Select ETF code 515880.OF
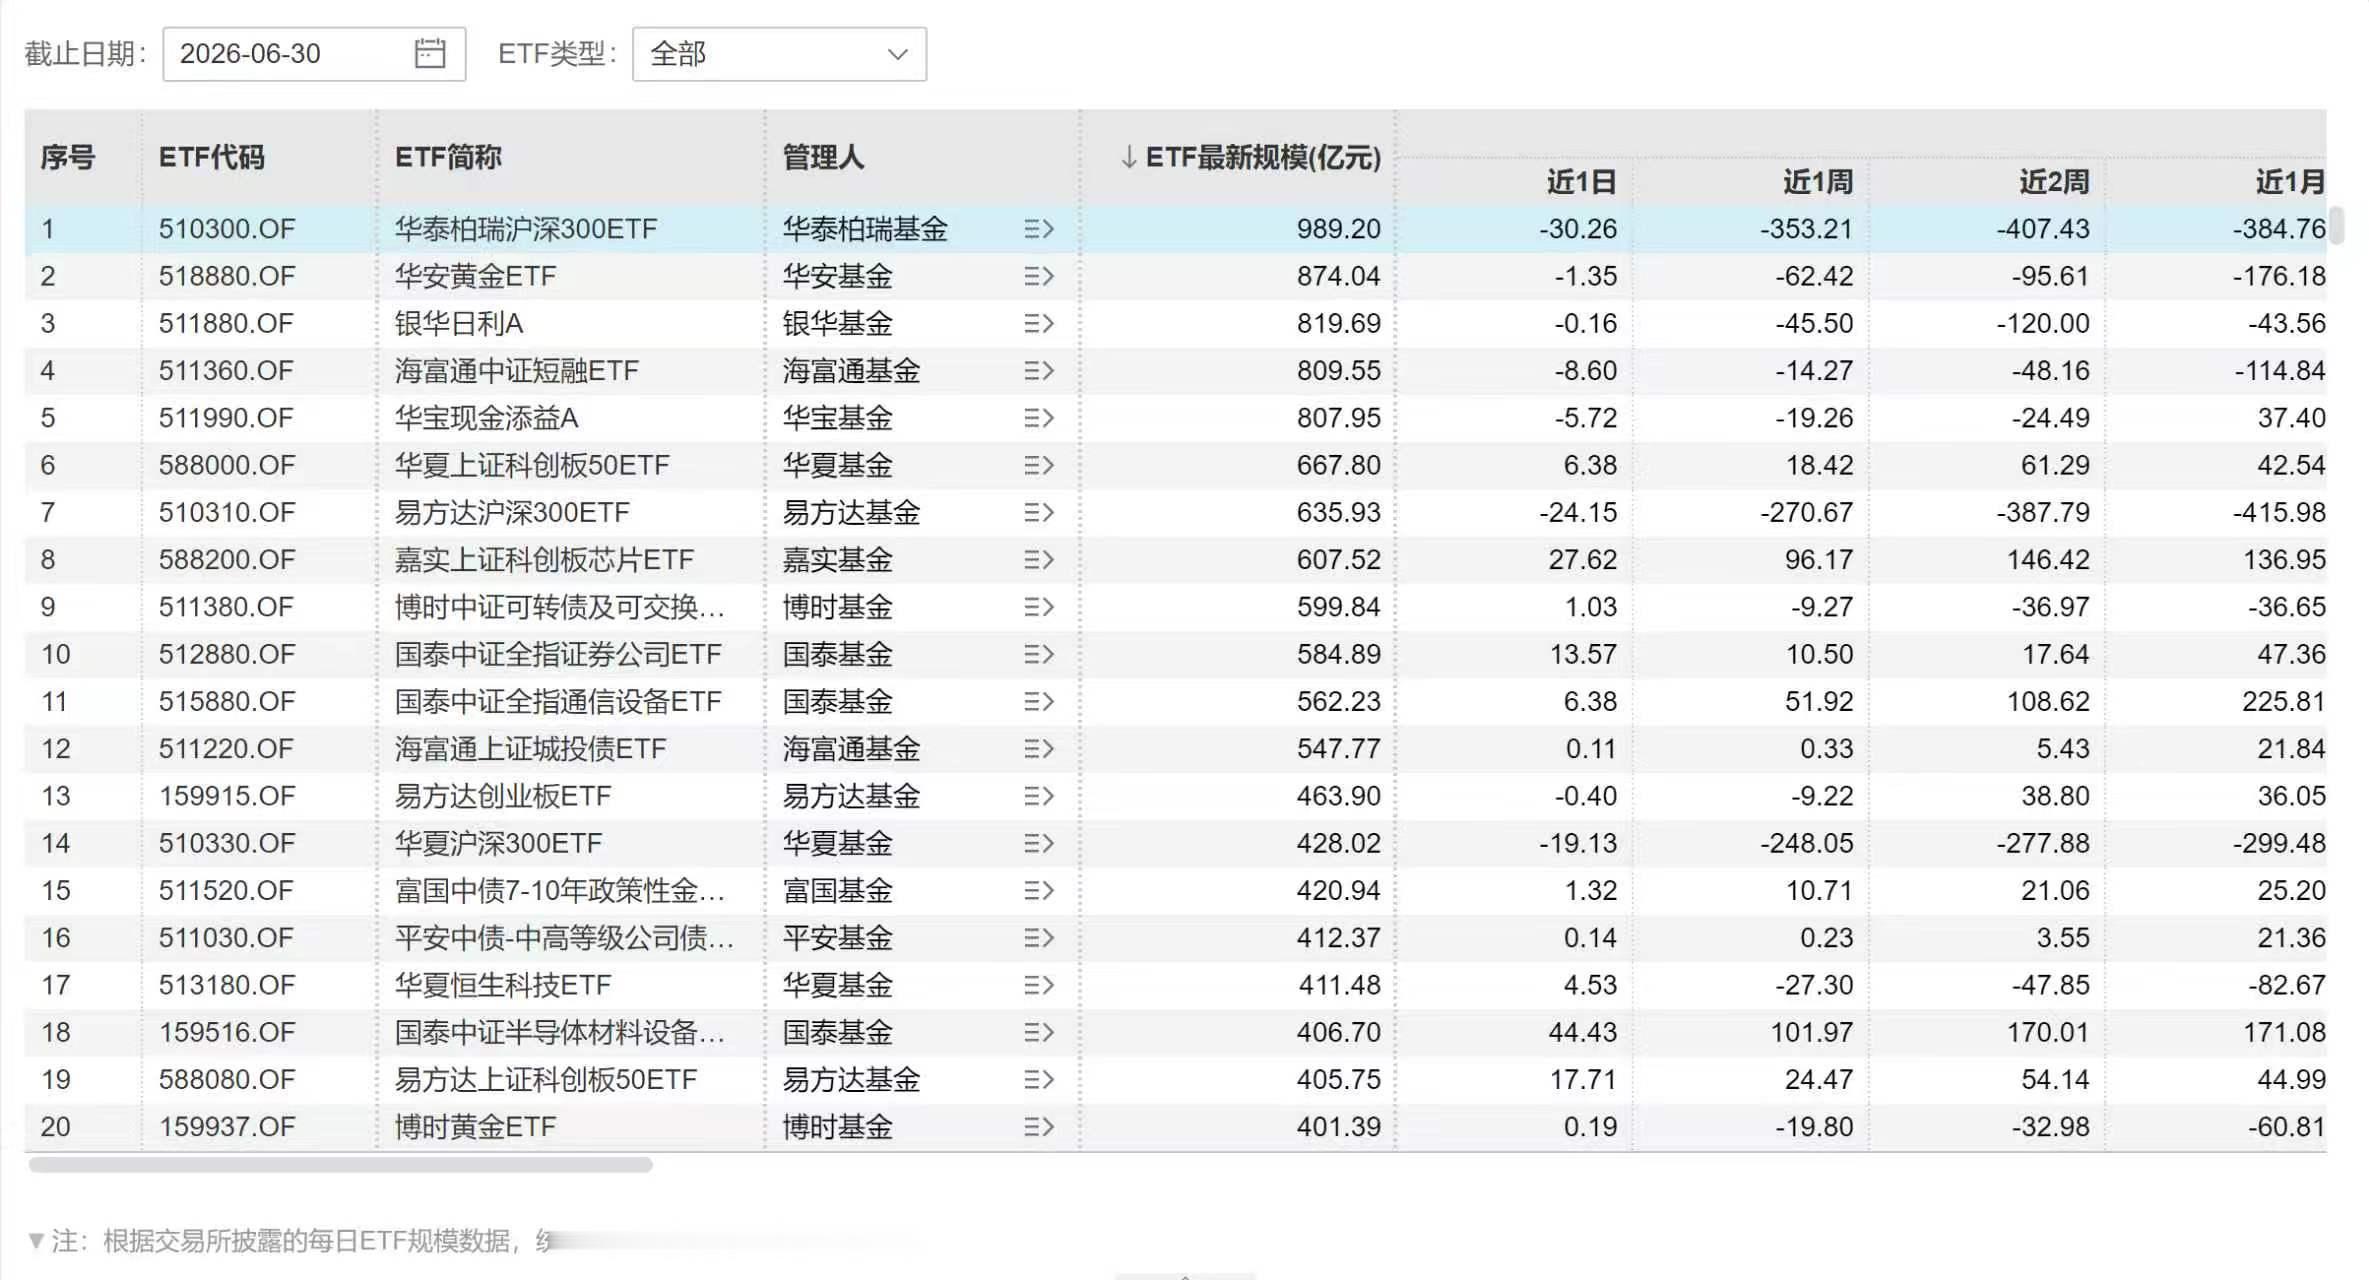Image resolution: width=2369 pixels, height=1280 pixels. (x=227, y=701)
